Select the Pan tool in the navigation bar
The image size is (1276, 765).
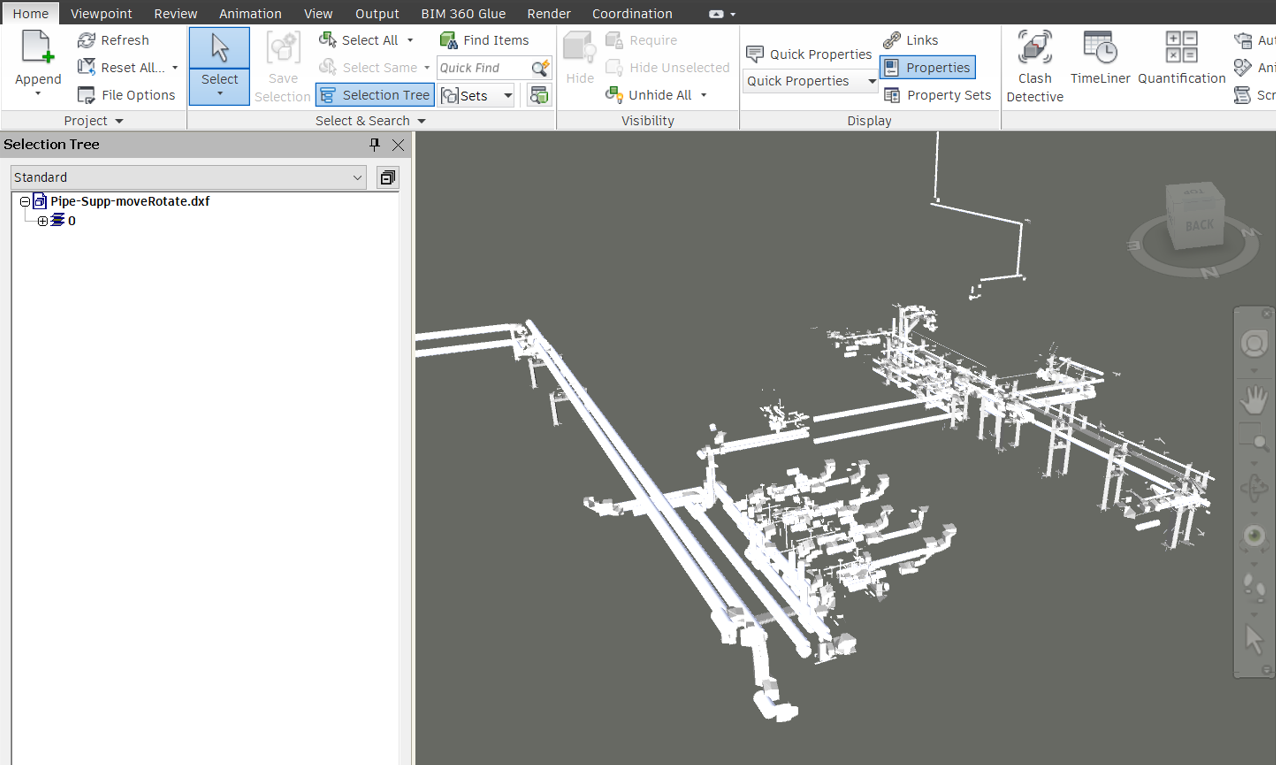[1254, 398]
